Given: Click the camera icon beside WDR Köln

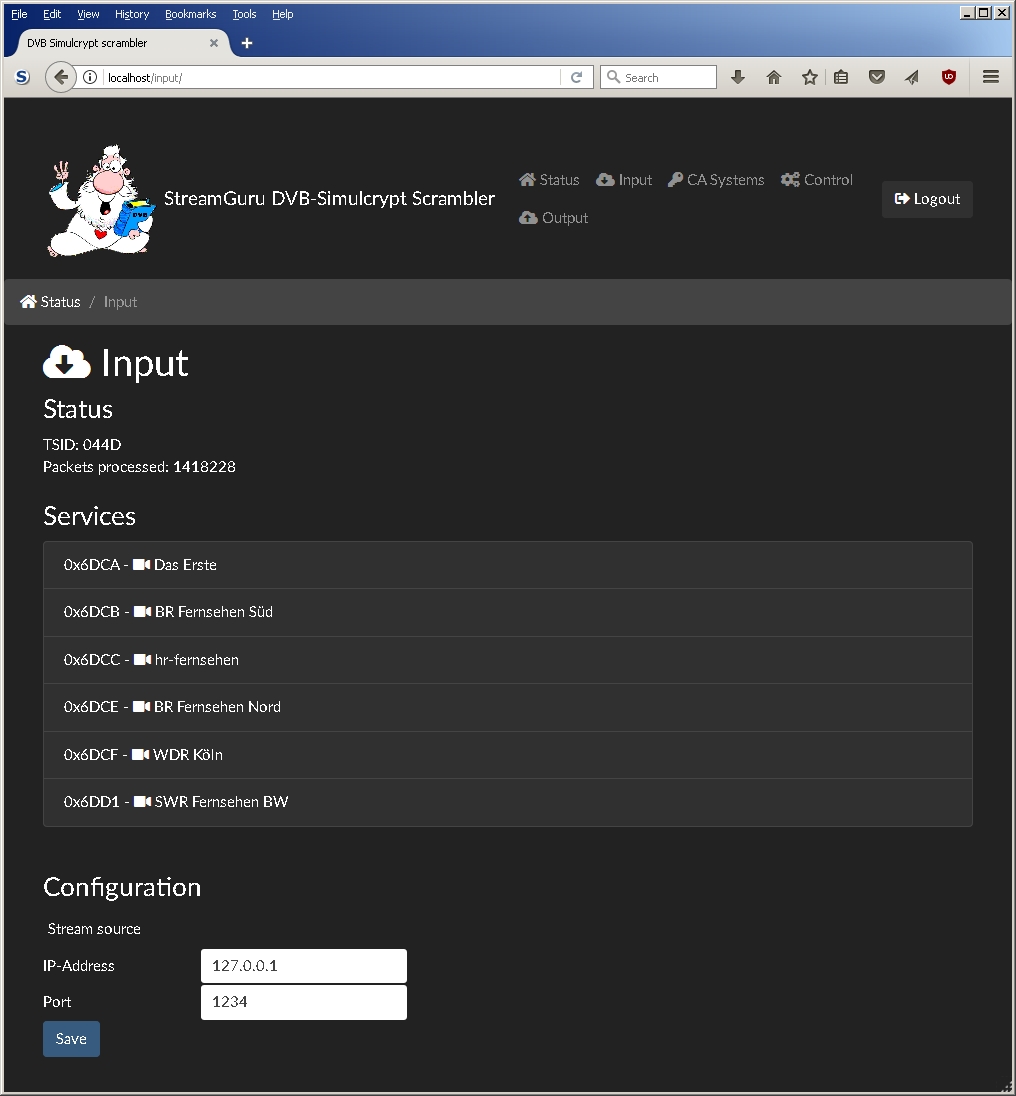Looking at the screenshot, I should pos(140,755).
